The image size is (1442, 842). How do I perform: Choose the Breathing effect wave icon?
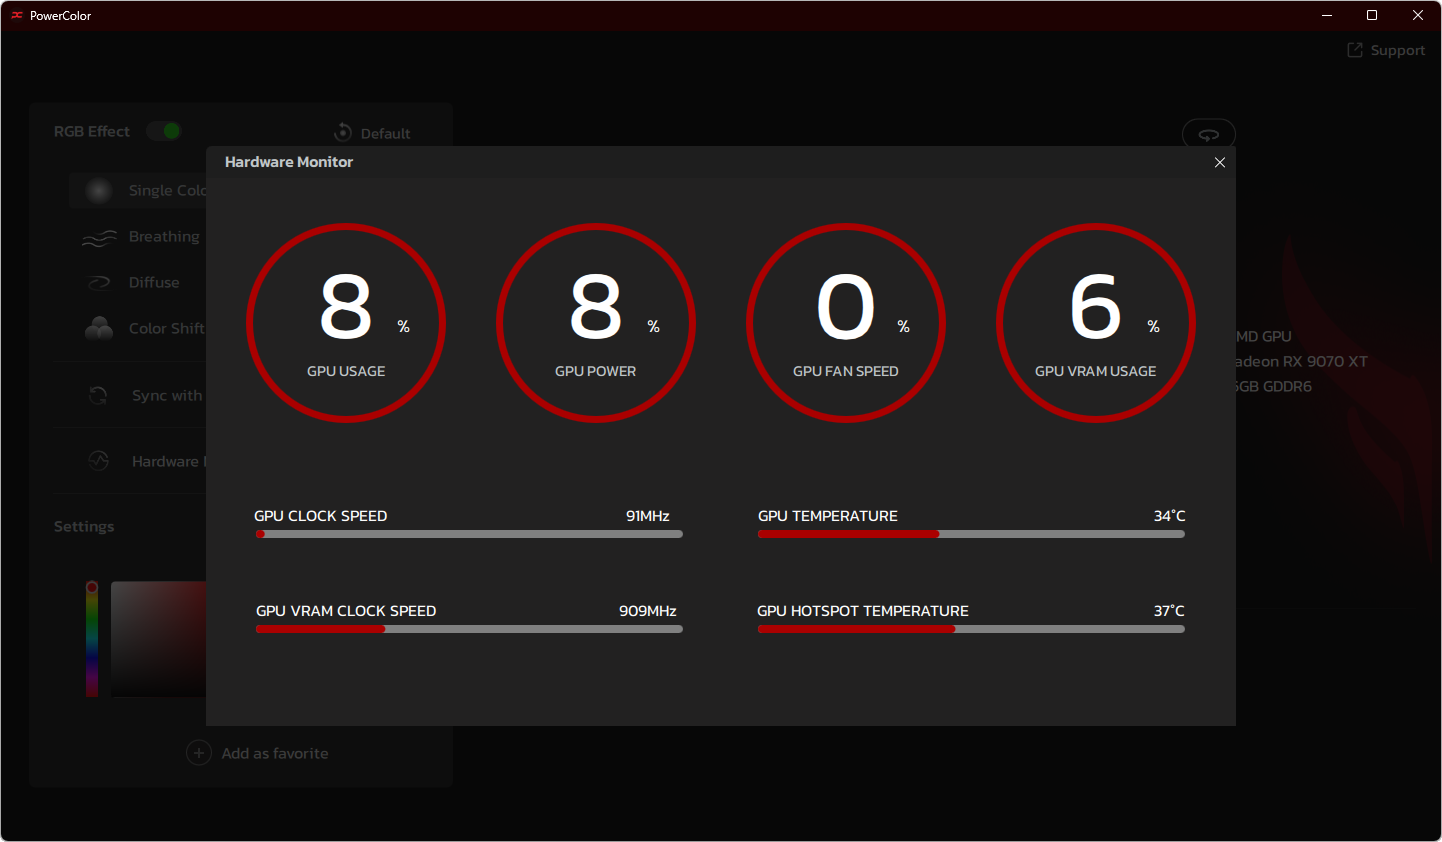tap(99, 237)
